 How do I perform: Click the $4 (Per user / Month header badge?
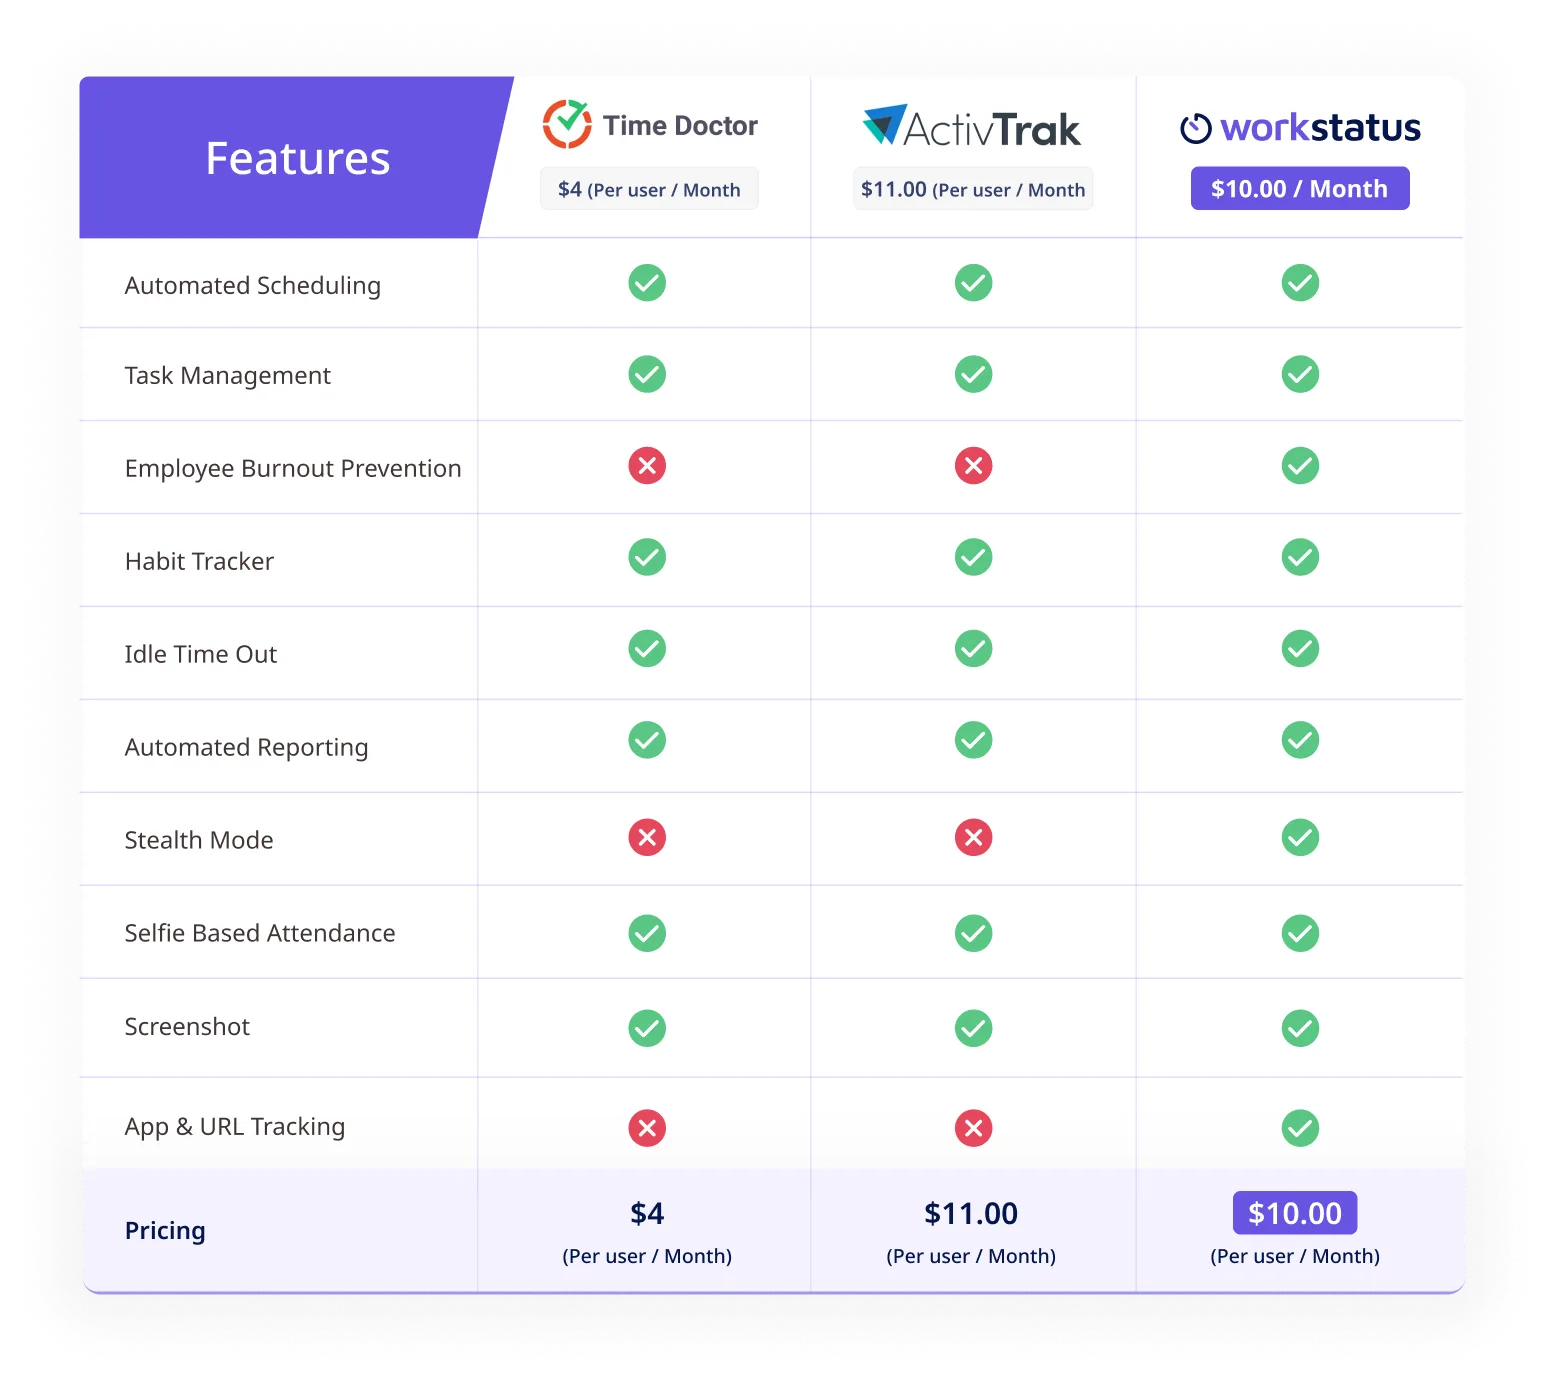tap(649, 189)
